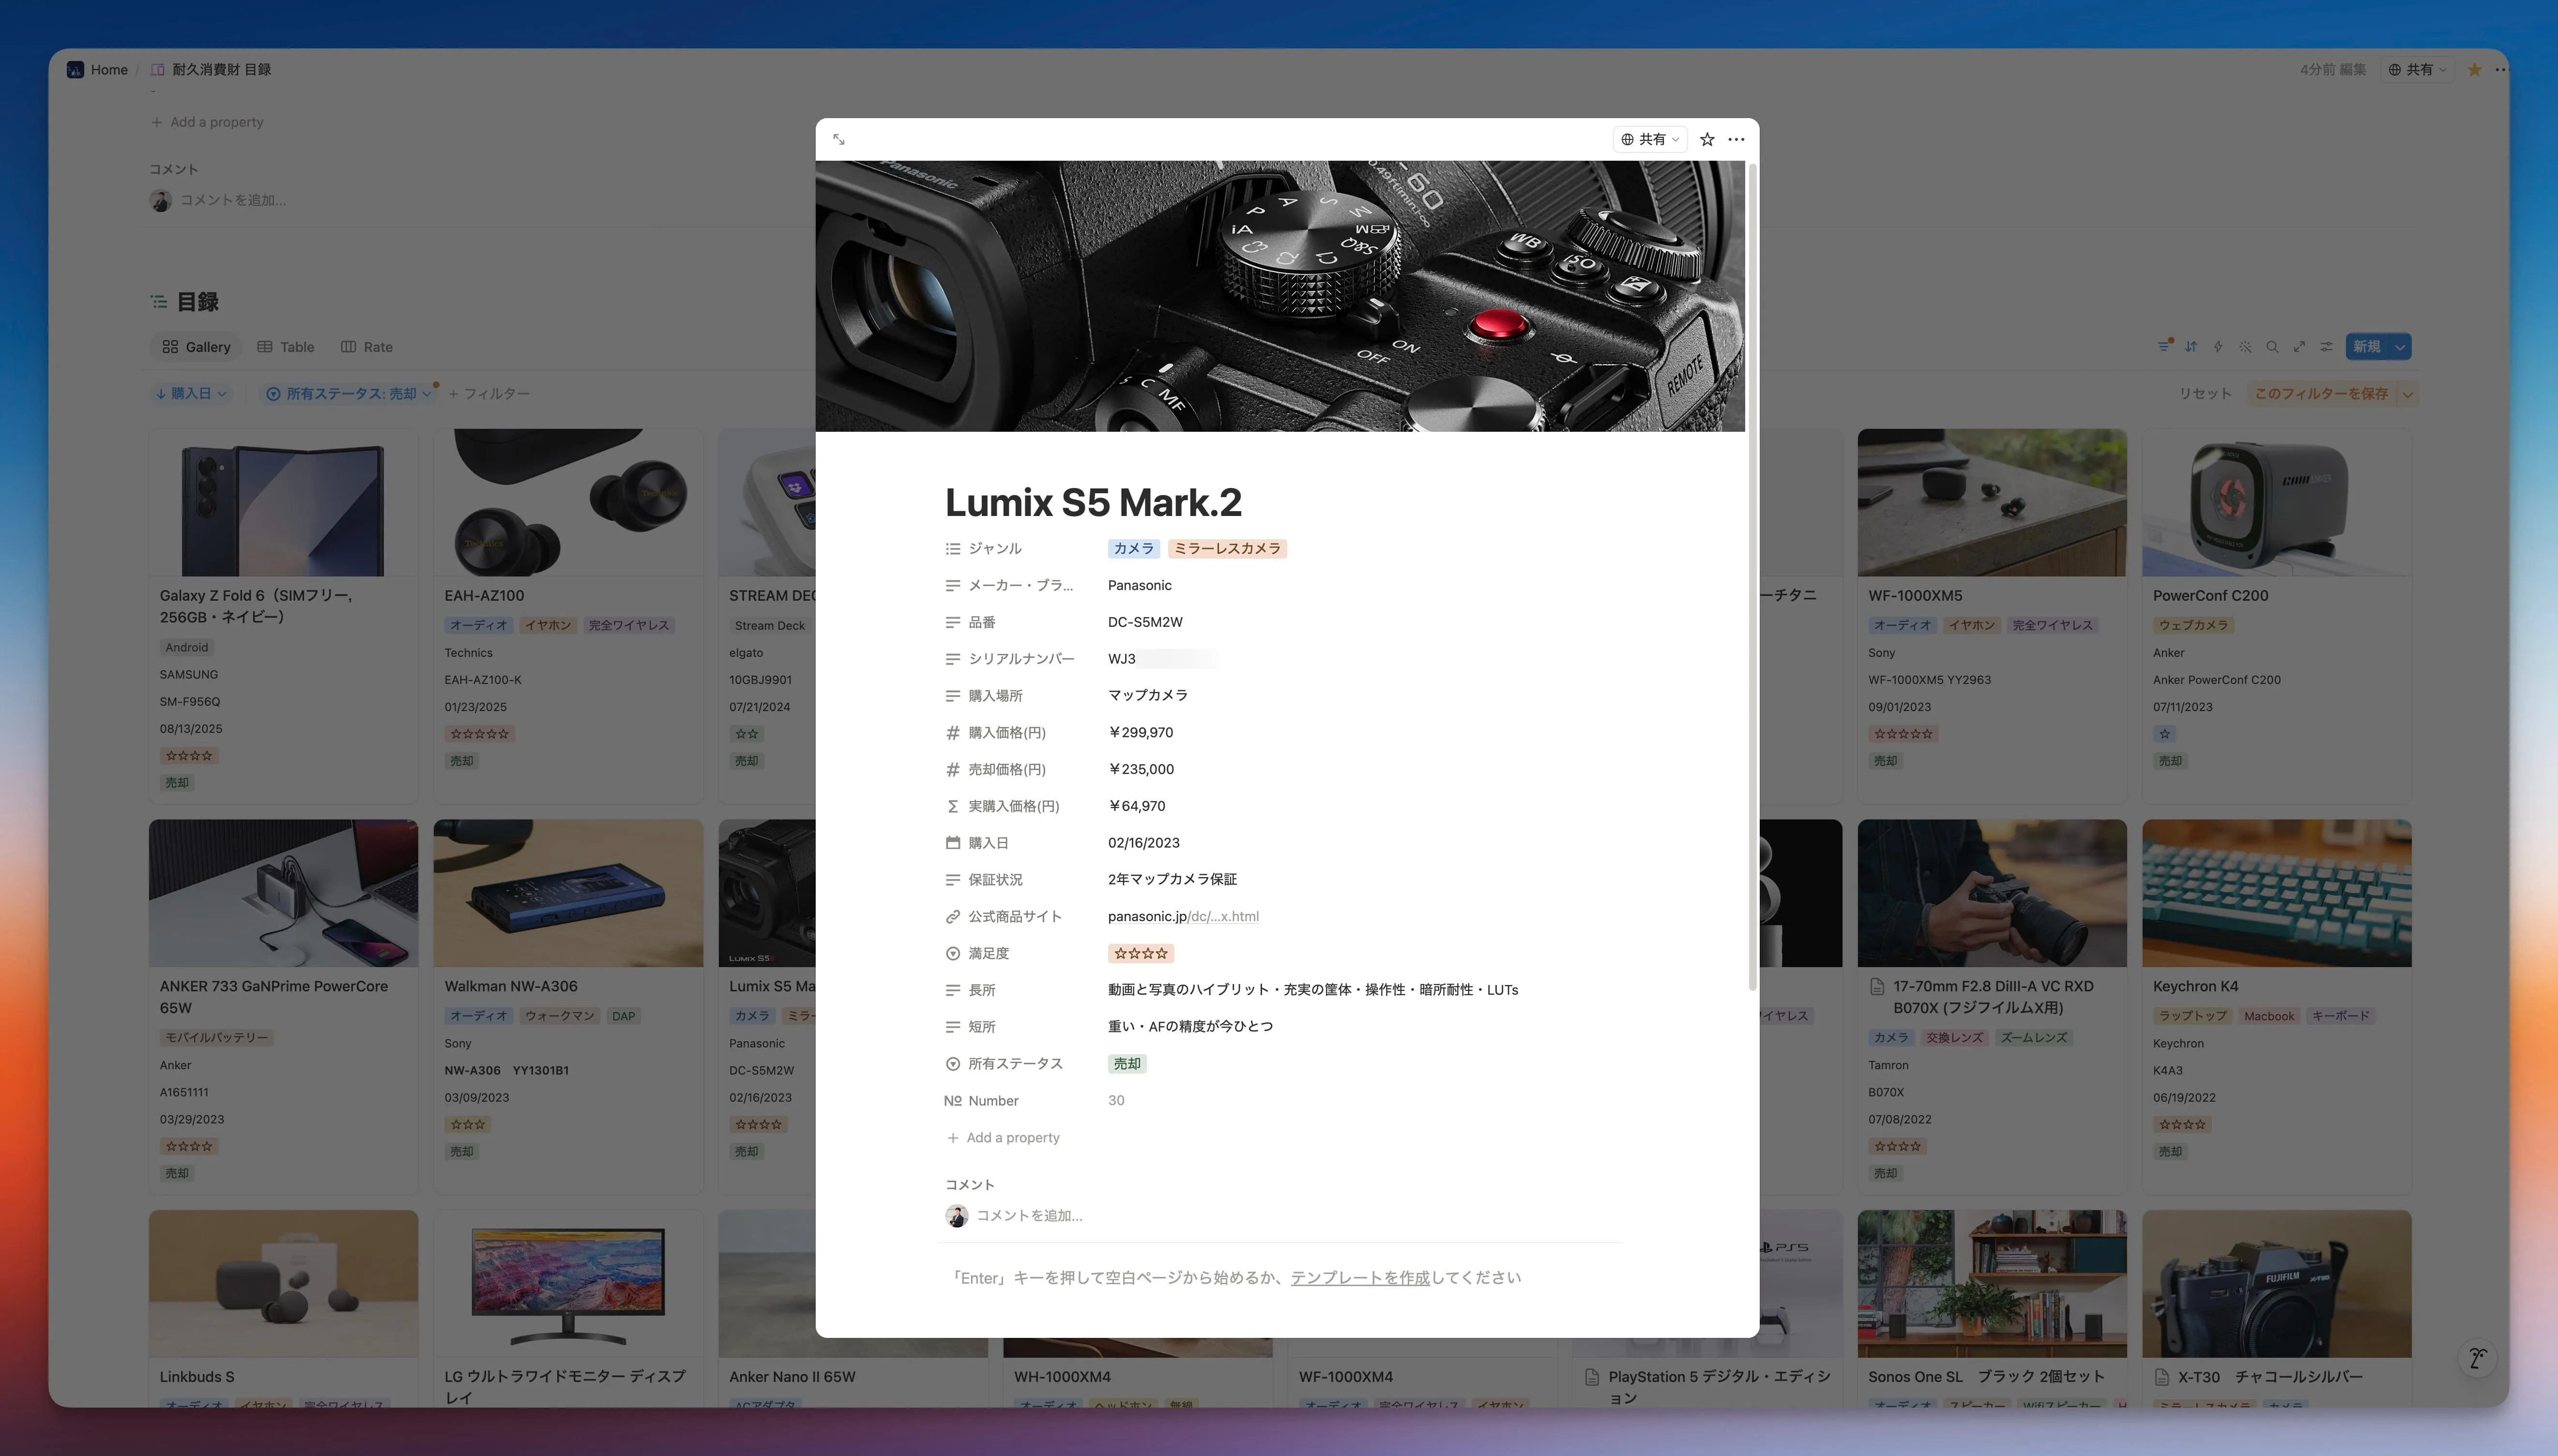Image resolution: width=2558 pixels, height=1456 pixels.
Task: Click the blue 新規 button
Action: click(x=2367, y=346)
